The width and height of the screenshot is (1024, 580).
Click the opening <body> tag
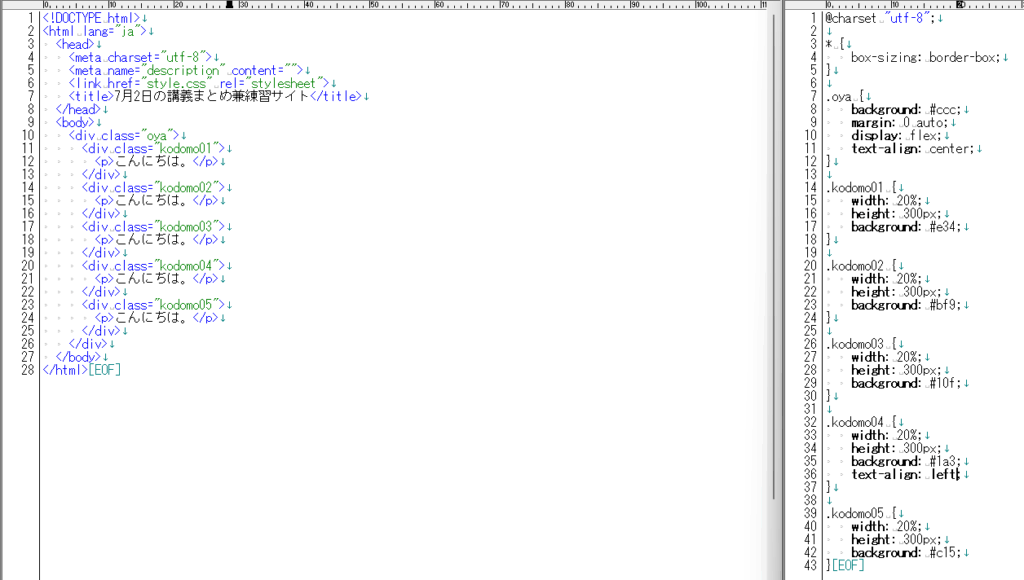click(77, 122)
